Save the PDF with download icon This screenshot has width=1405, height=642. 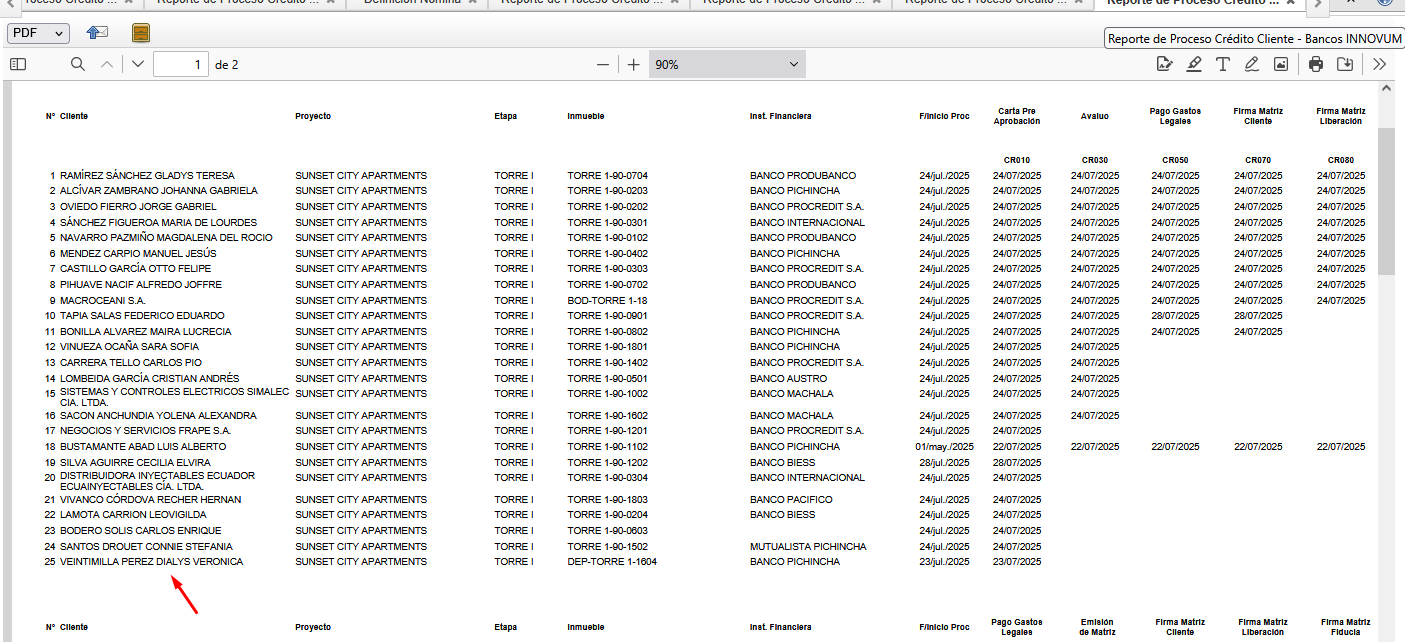pyautogui.click(x=1345, y=64)
